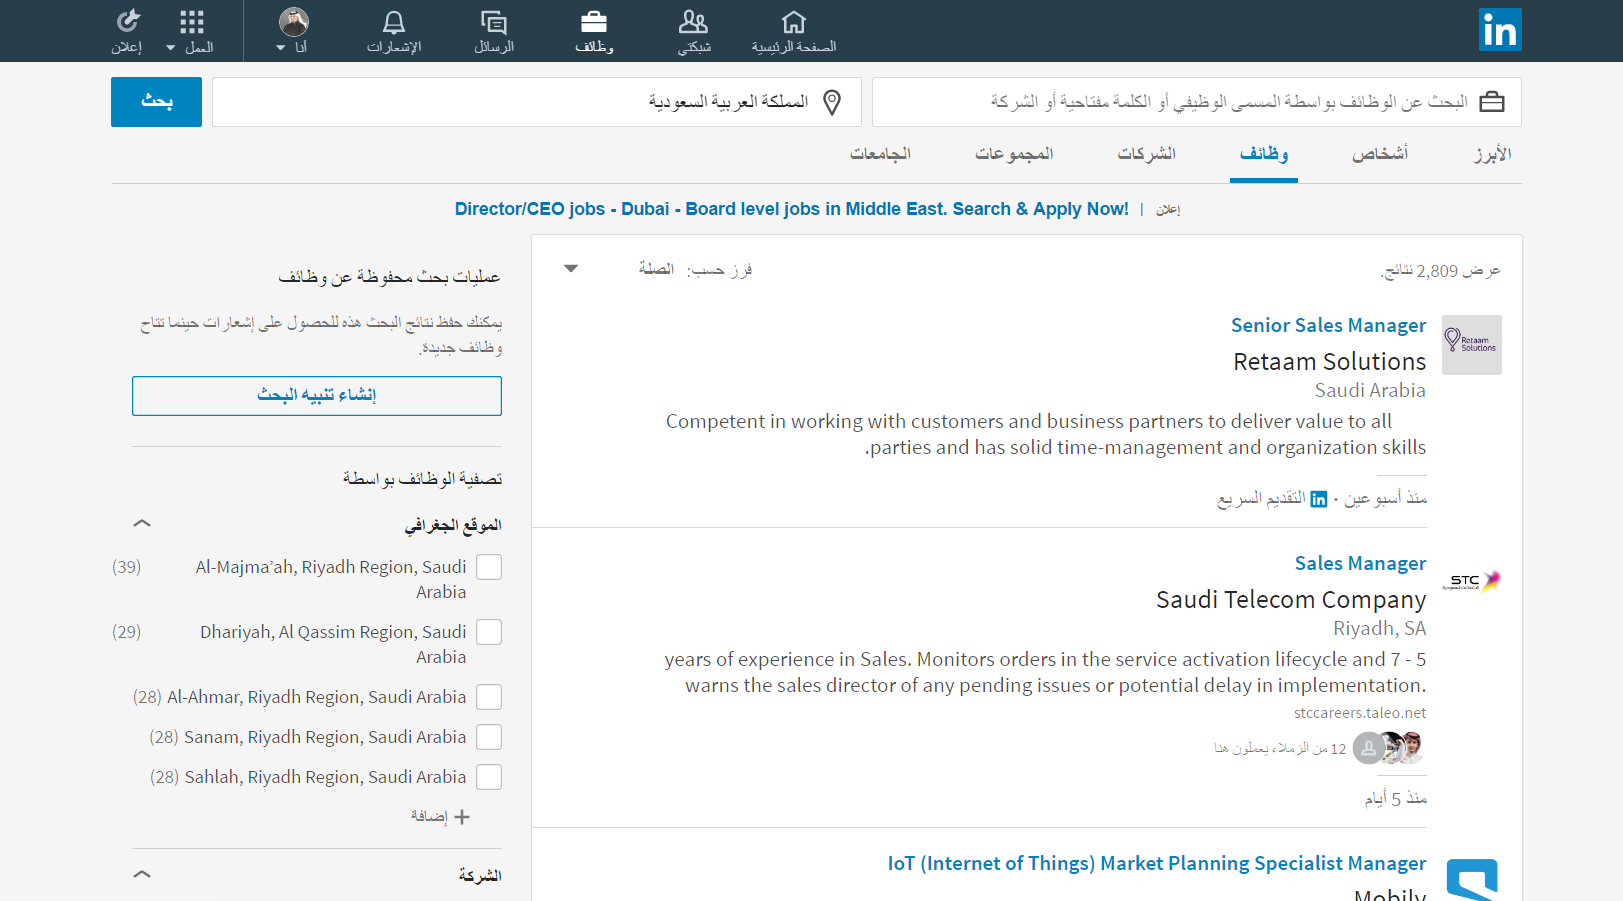
Task: Select the Jobs search tab
Action: coord(1264,154)
